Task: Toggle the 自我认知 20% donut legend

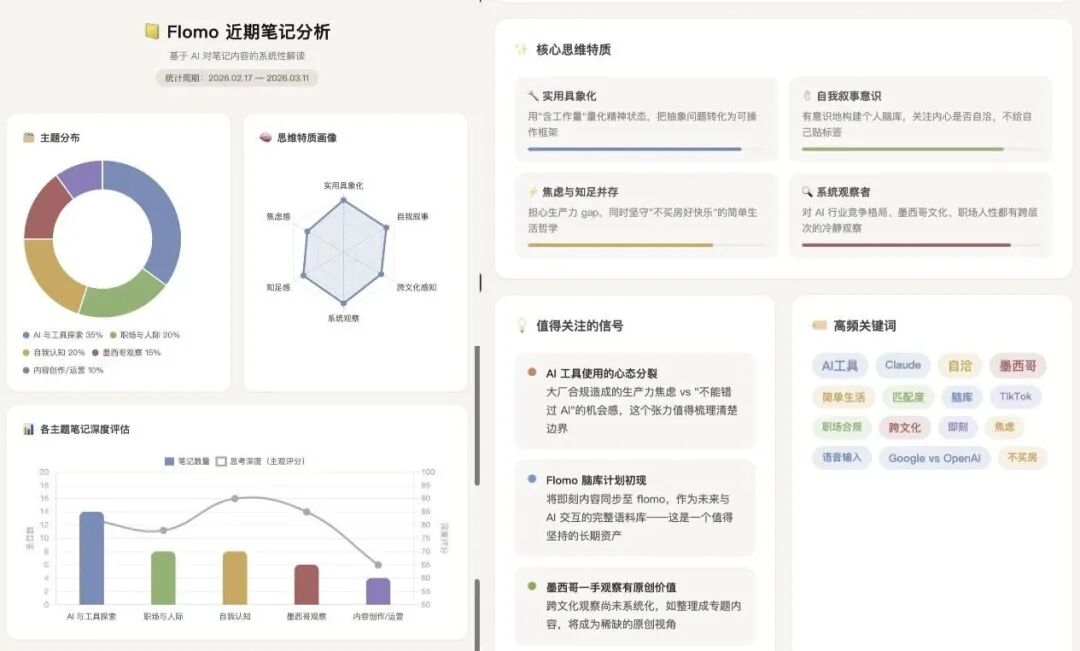Action: pyautogui.click(x=54, y=352)
